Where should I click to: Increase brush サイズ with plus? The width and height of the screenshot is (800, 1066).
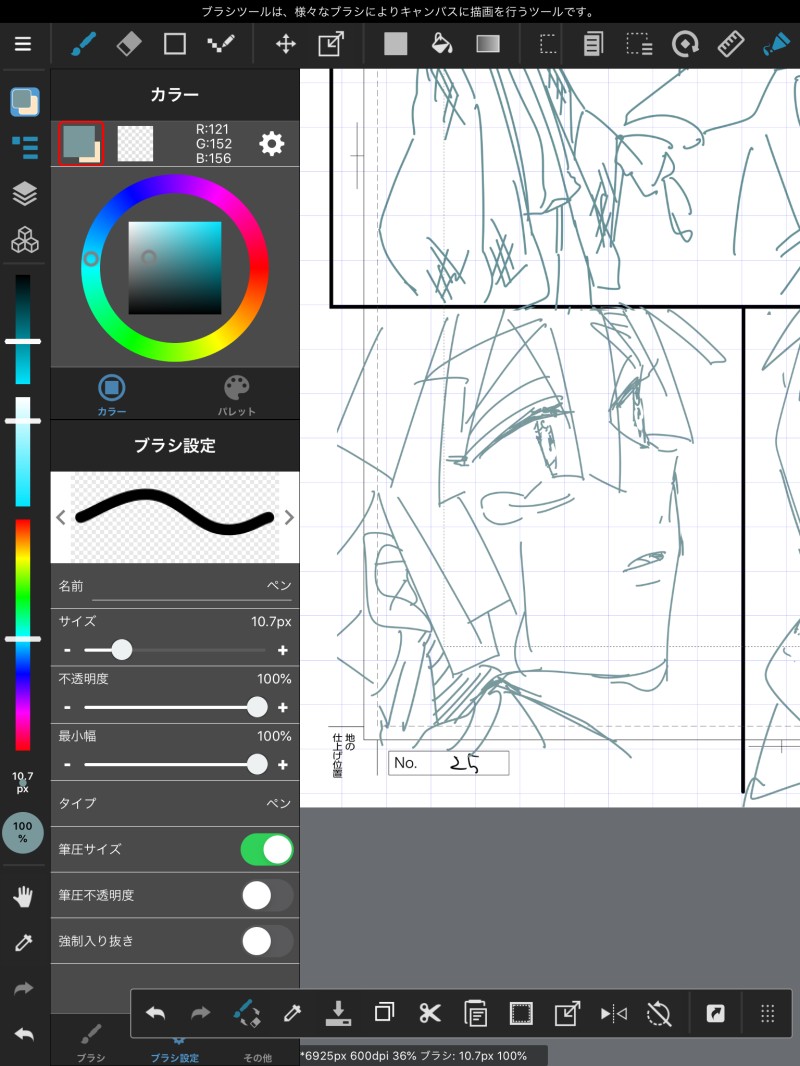283,651
